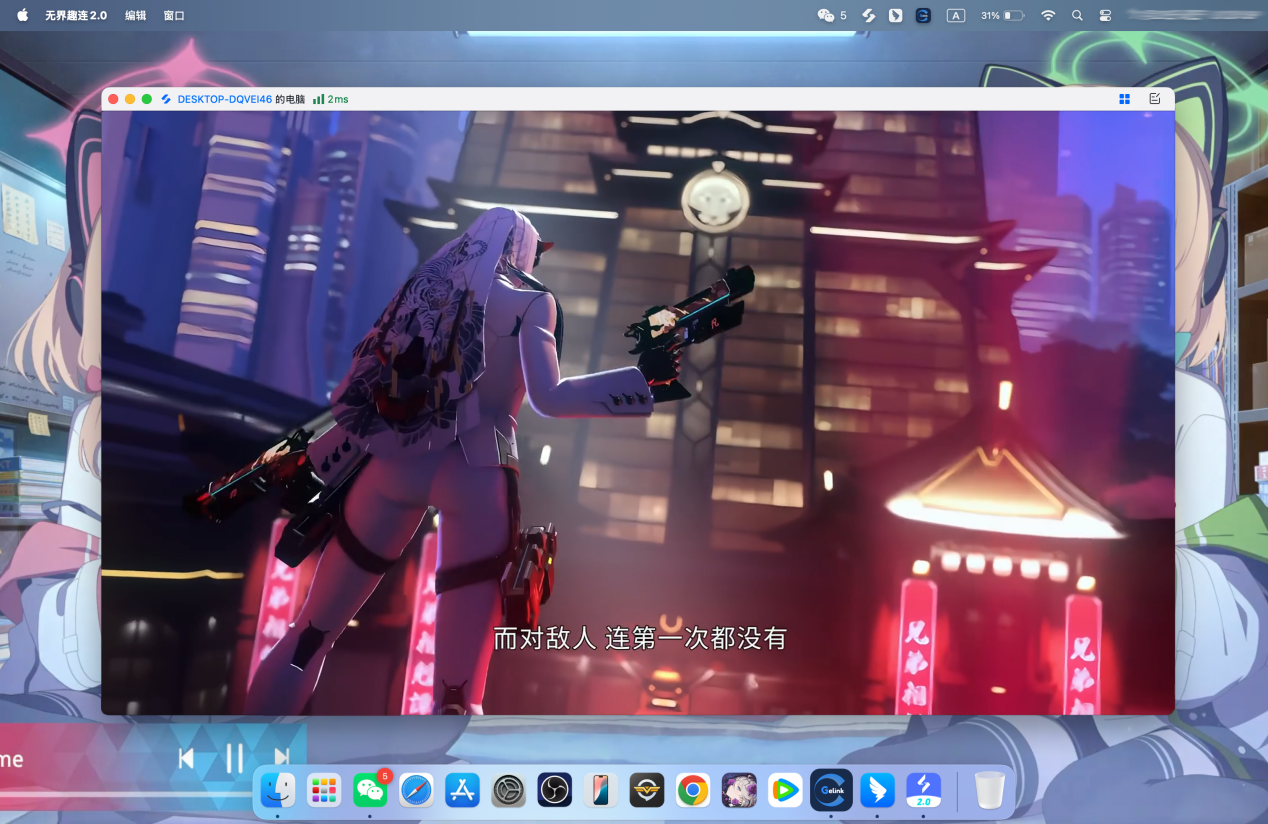Open Trash from the Dock
The width and height of the screenshot is (1268, 824).
pos(990,790)
